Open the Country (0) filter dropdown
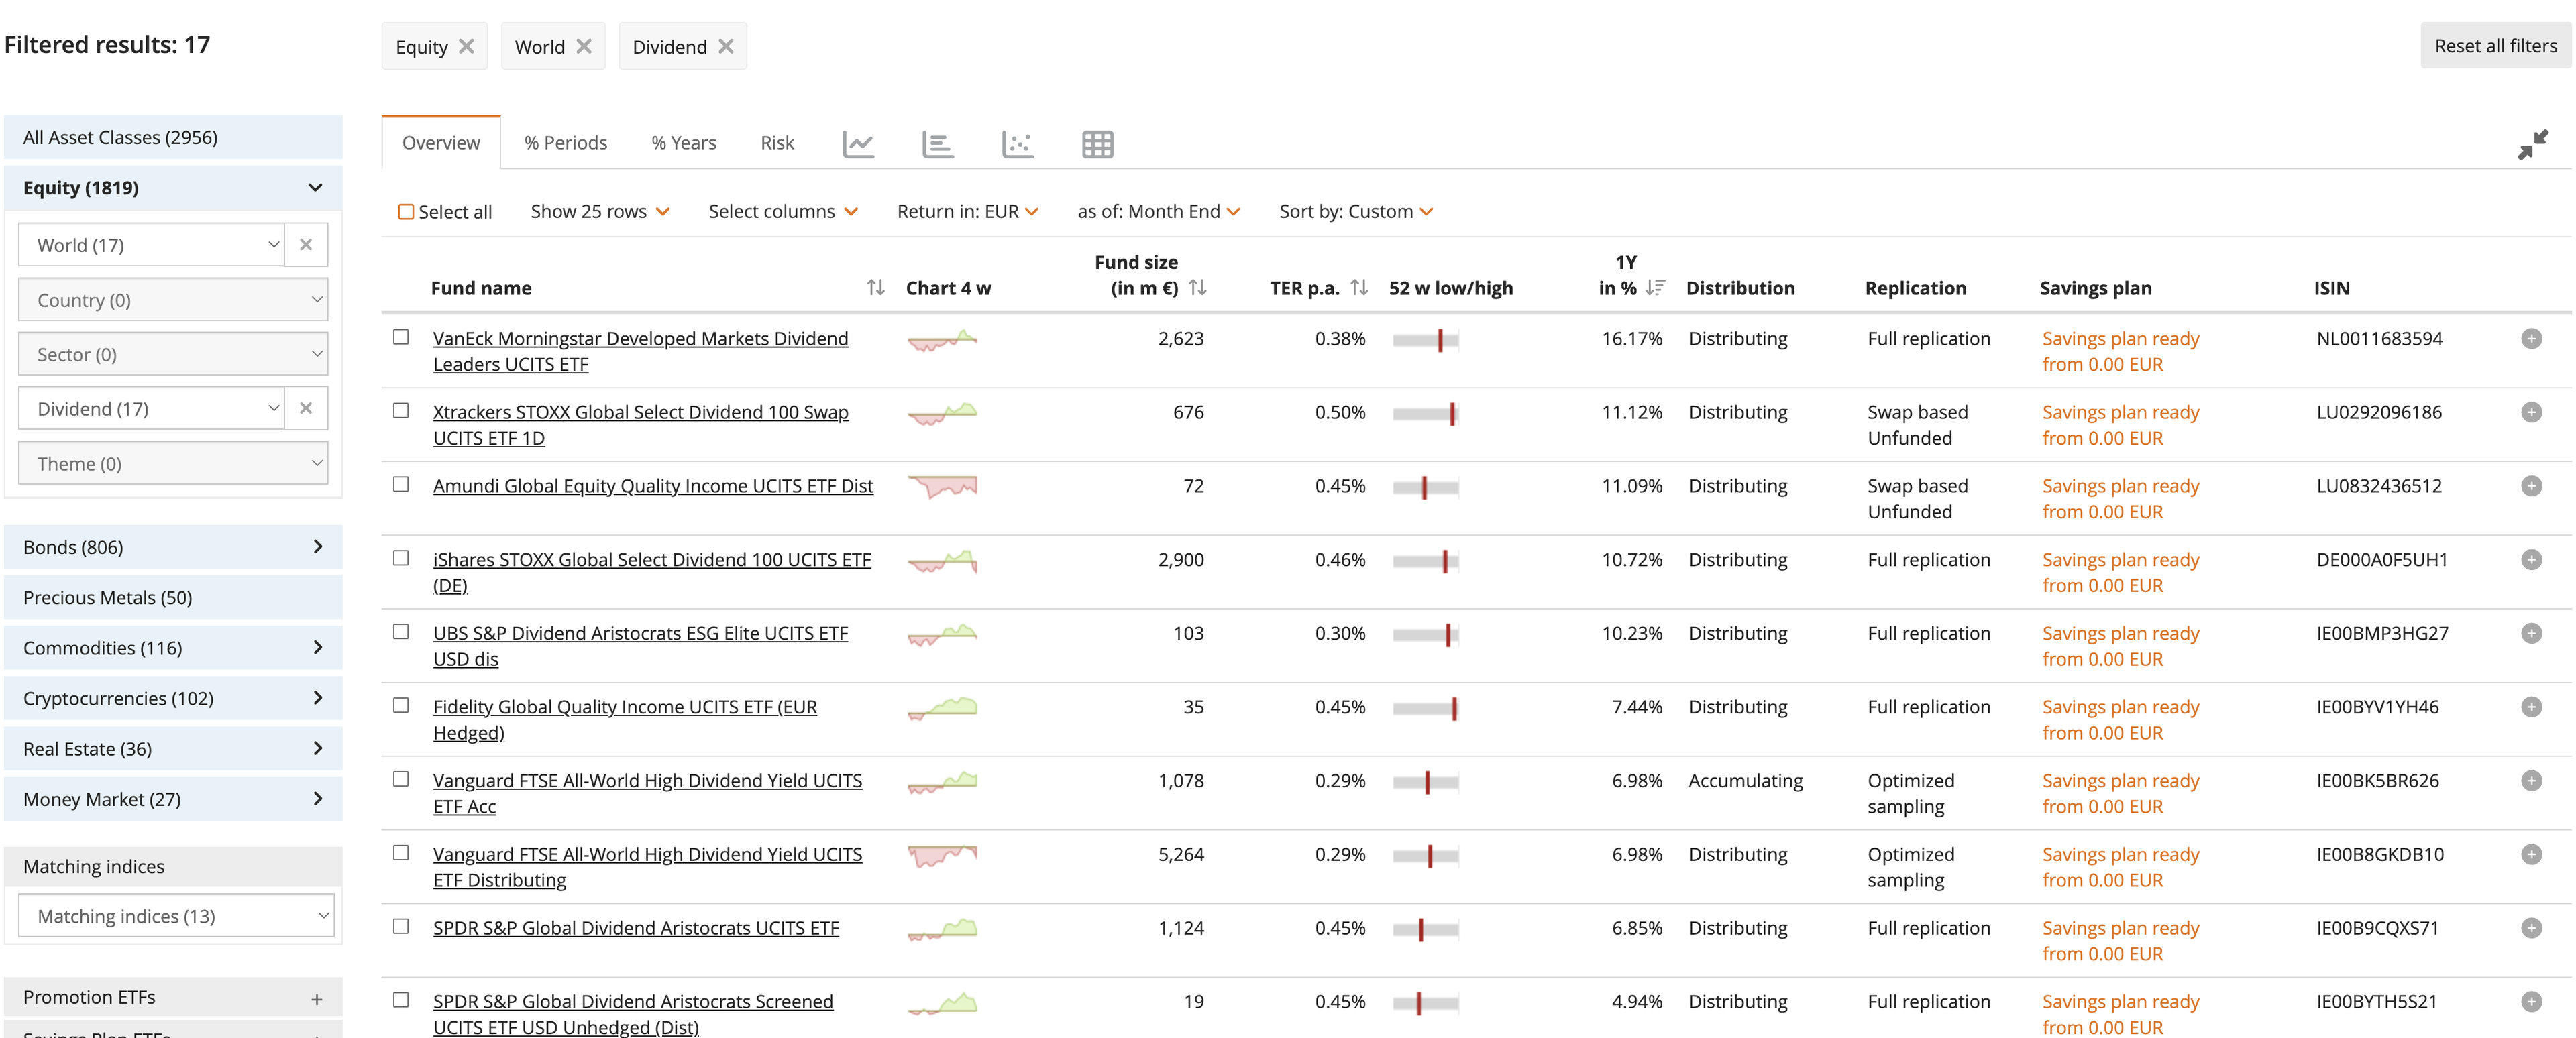Image resolution: width=2576 pixels, height=1038 pixels. tap(173, 300)
